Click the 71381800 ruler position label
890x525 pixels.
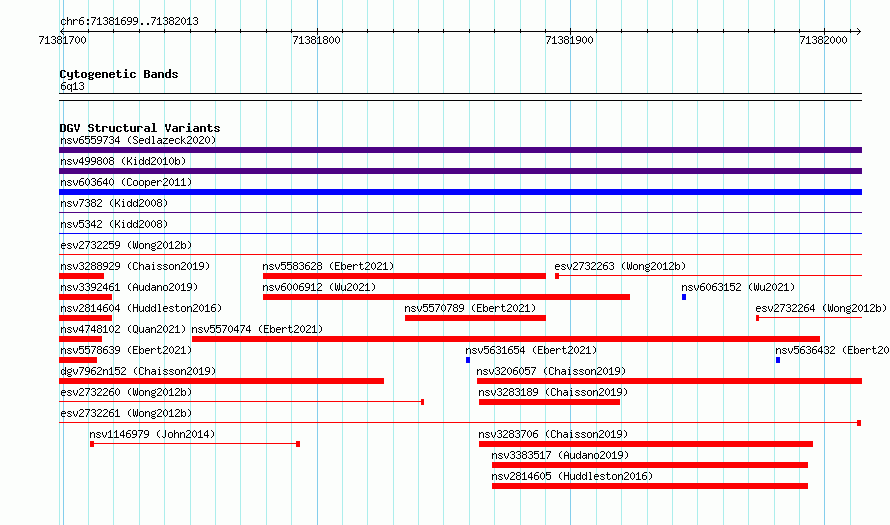[316, 40]
